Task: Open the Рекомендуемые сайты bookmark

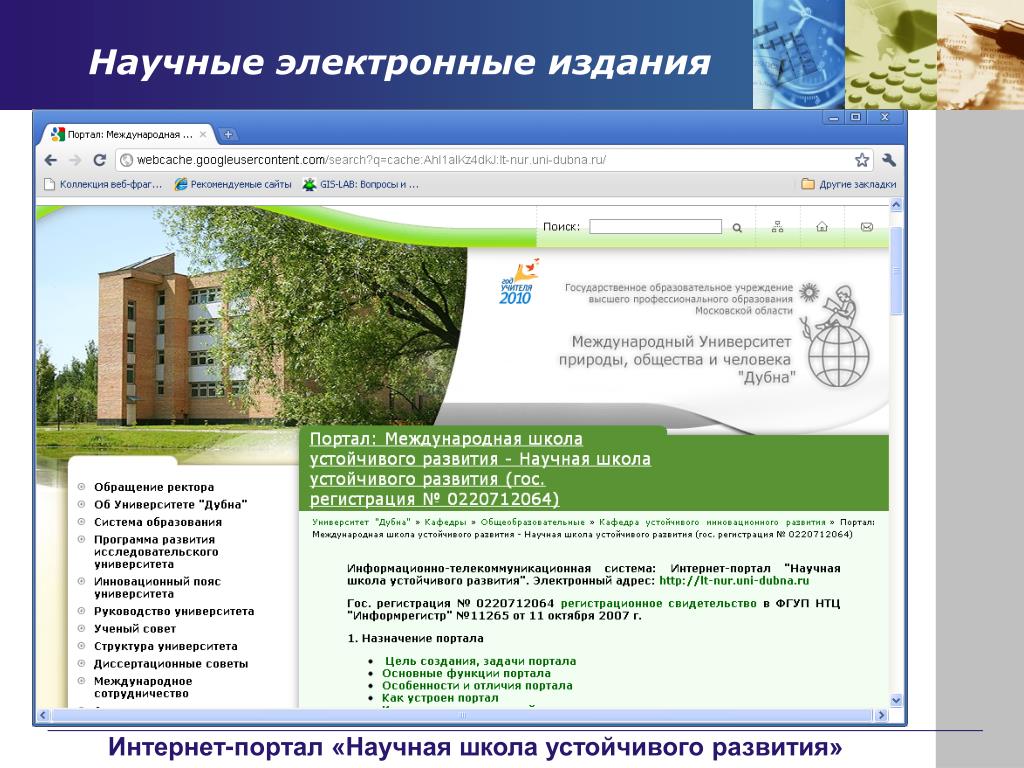Action: coord(233,185)
